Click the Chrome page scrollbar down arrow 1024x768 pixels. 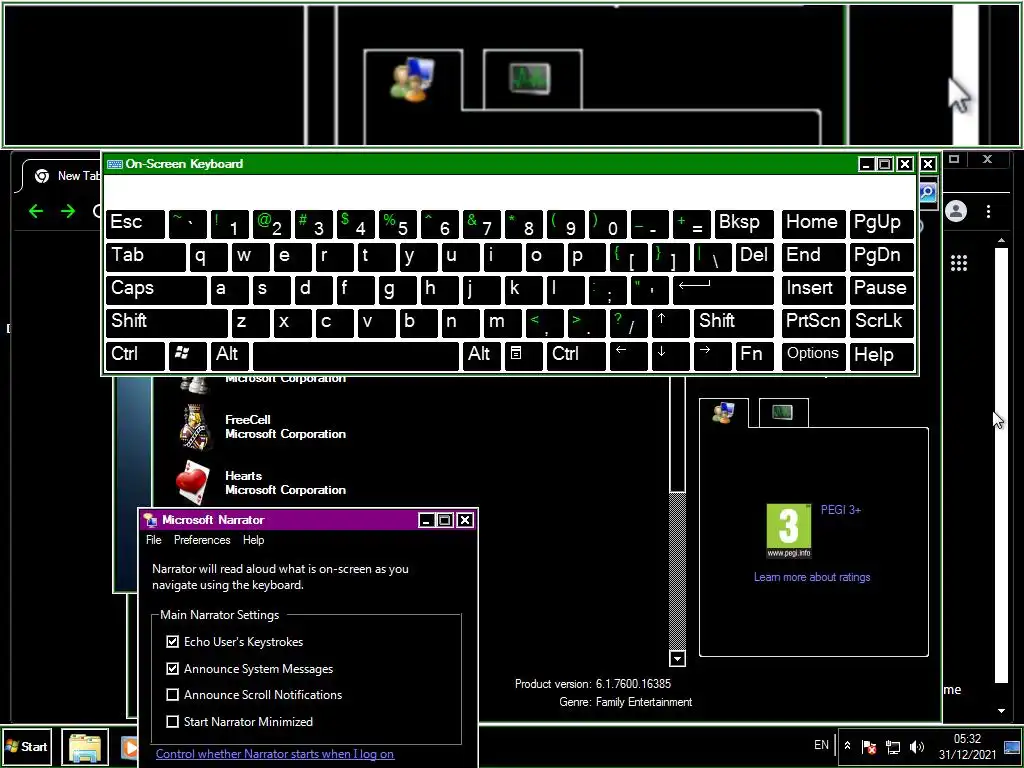pyautogui.click(x=1001, y=711)
